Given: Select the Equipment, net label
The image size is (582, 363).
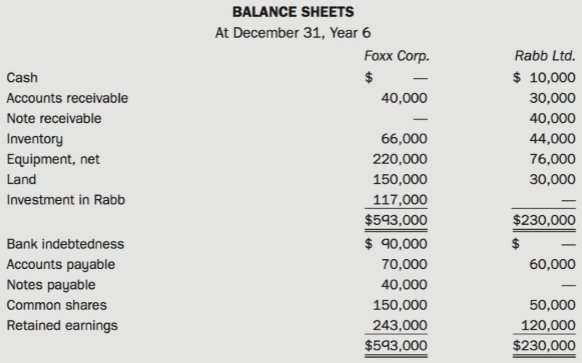Looking at the screenshot, I should tap(53, 159).
